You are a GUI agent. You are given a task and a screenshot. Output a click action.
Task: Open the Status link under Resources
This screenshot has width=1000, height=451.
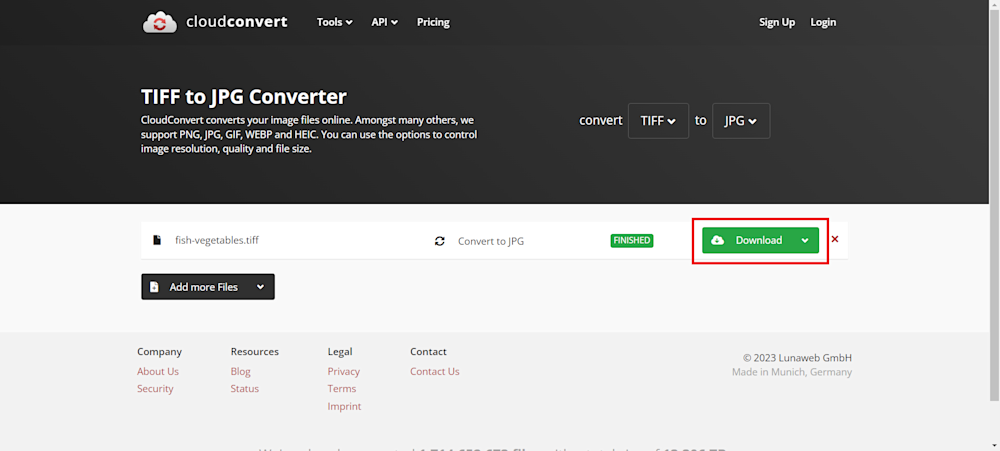click(x=245, y=388)
